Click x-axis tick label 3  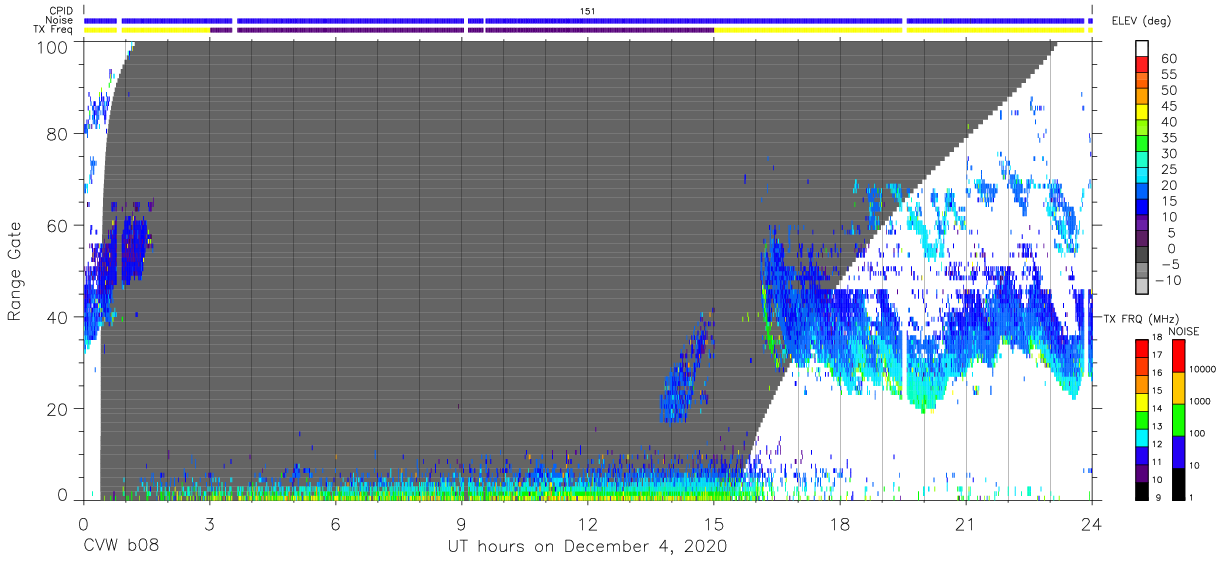pos(209,523)
